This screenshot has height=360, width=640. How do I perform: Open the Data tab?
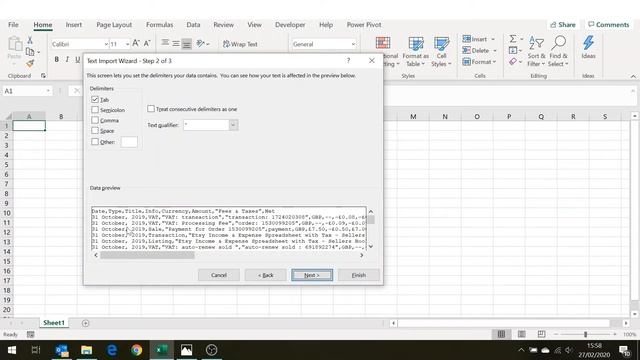tap(193, 24)
